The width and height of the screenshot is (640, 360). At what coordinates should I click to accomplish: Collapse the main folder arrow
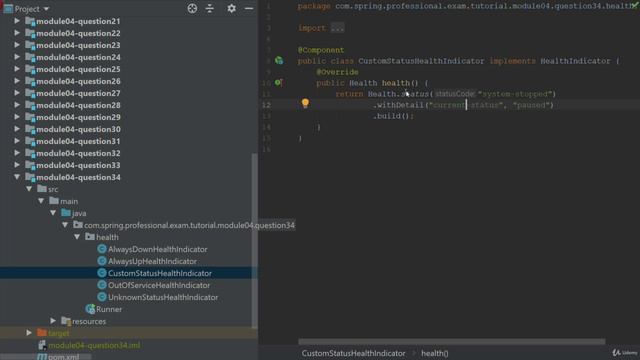[x=41, y=201]
